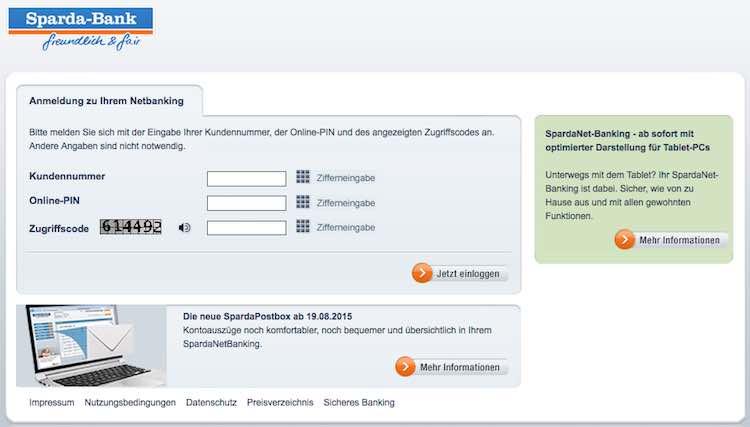Open keypad icon beside Zugriffscode field
Image resolution: width=750 pixels, height=427 pixels.
303,227
